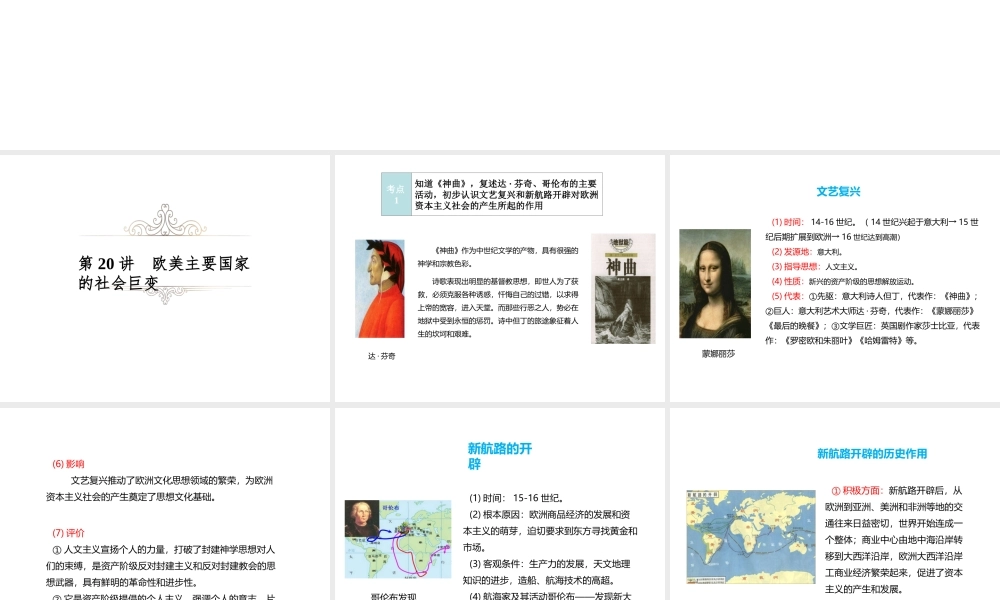This screenshot has height=600, width=1000.
Task: Select the 蒙娜丽莎 caption text
Action: (718, 353)
